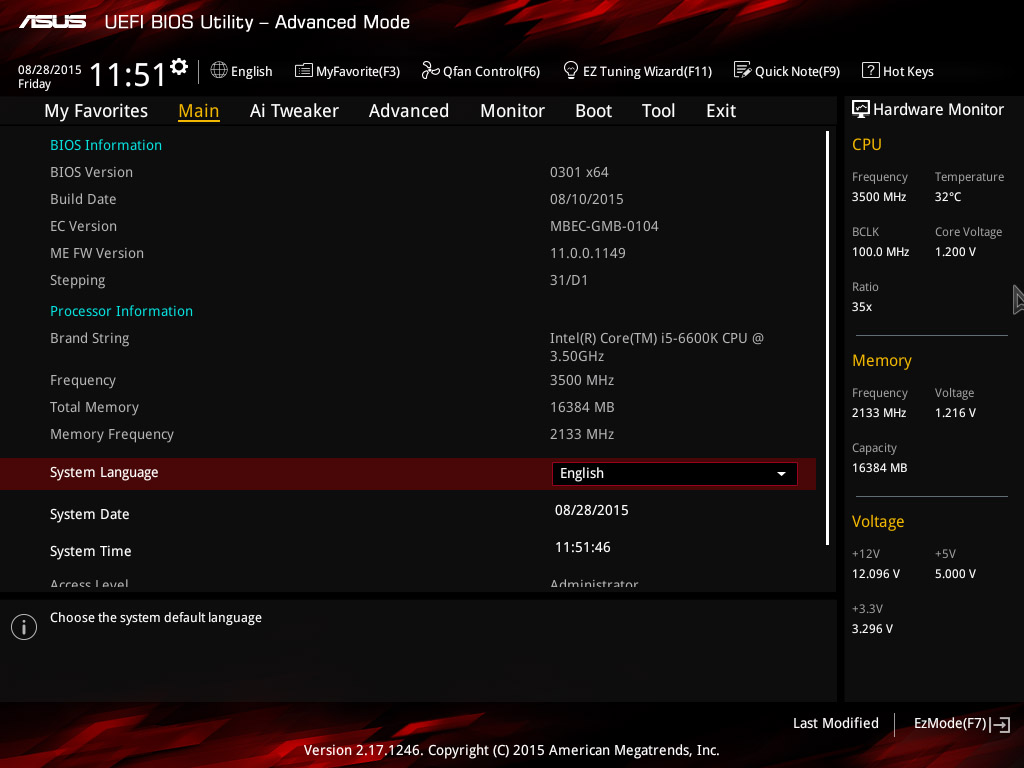The height and width of the screenshot is (768, 1024).
Task: Click the +5V reading 5.000 V
Action: pyautogui.click(x=955, y=574)
